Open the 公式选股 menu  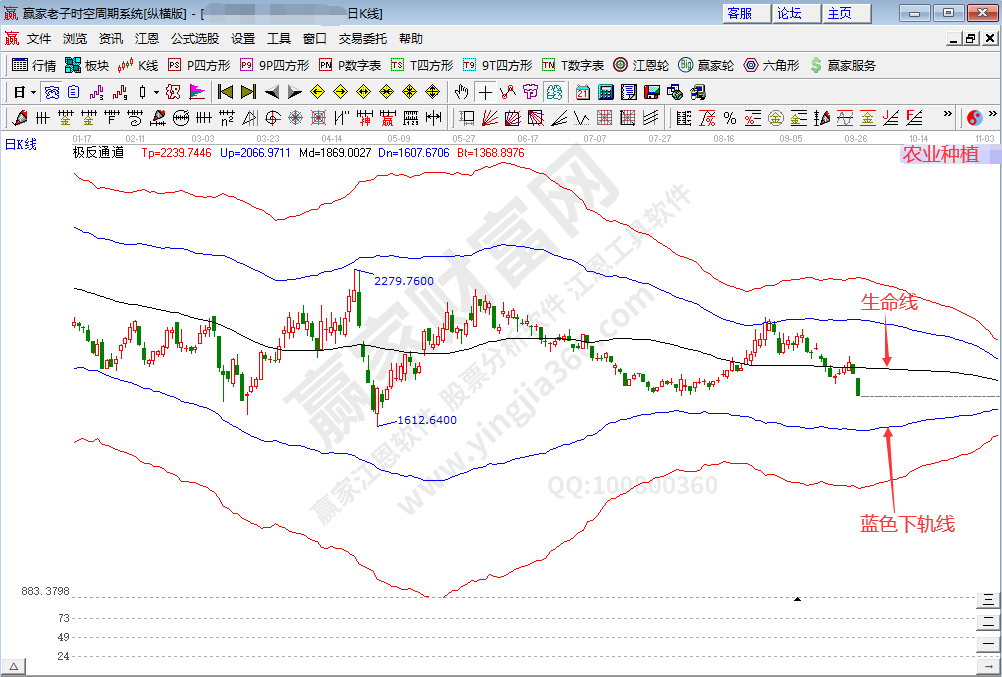pyautogui.click(x=194, y=39)
